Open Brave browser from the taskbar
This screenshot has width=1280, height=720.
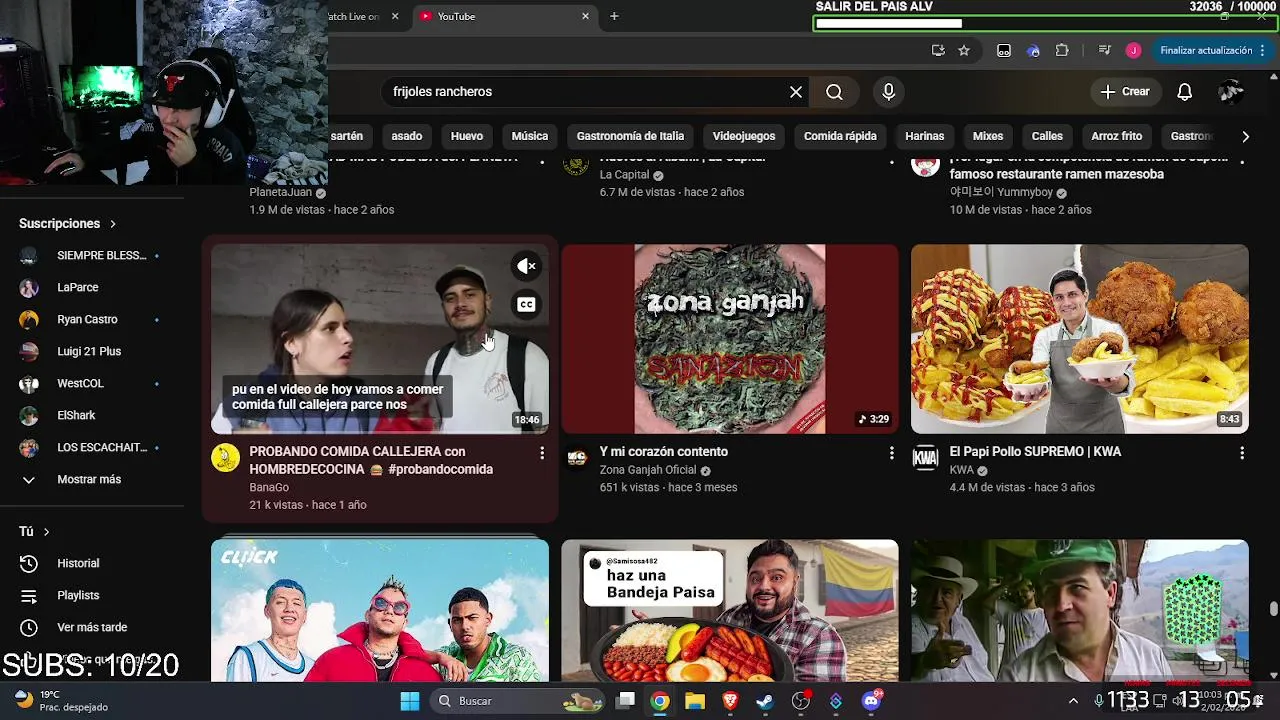[x=730, y=701]
